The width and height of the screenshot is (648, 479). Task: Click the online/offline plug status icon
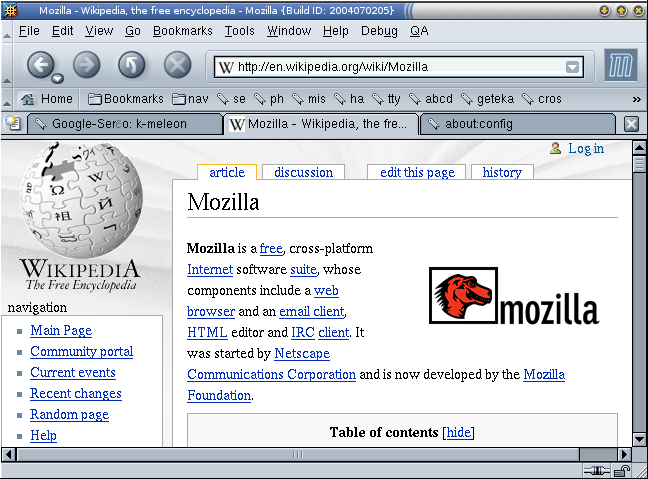point(596,471)
